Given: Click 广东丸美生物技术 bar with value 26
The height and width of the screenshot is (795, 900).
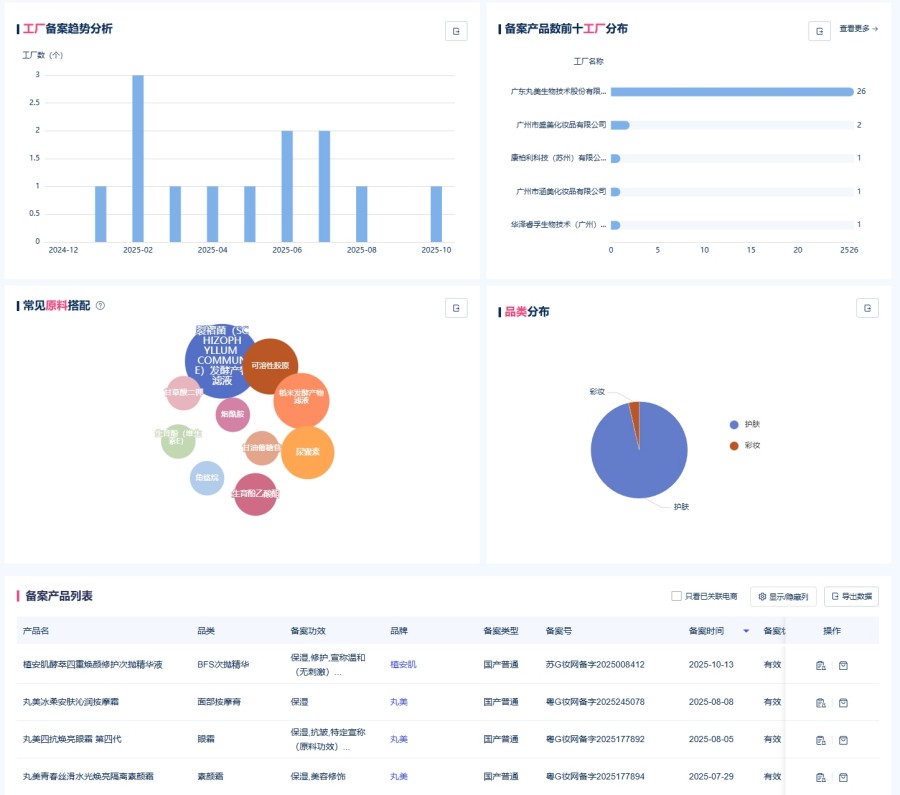Looking at the screenshot, I should (x=731, y=91).
